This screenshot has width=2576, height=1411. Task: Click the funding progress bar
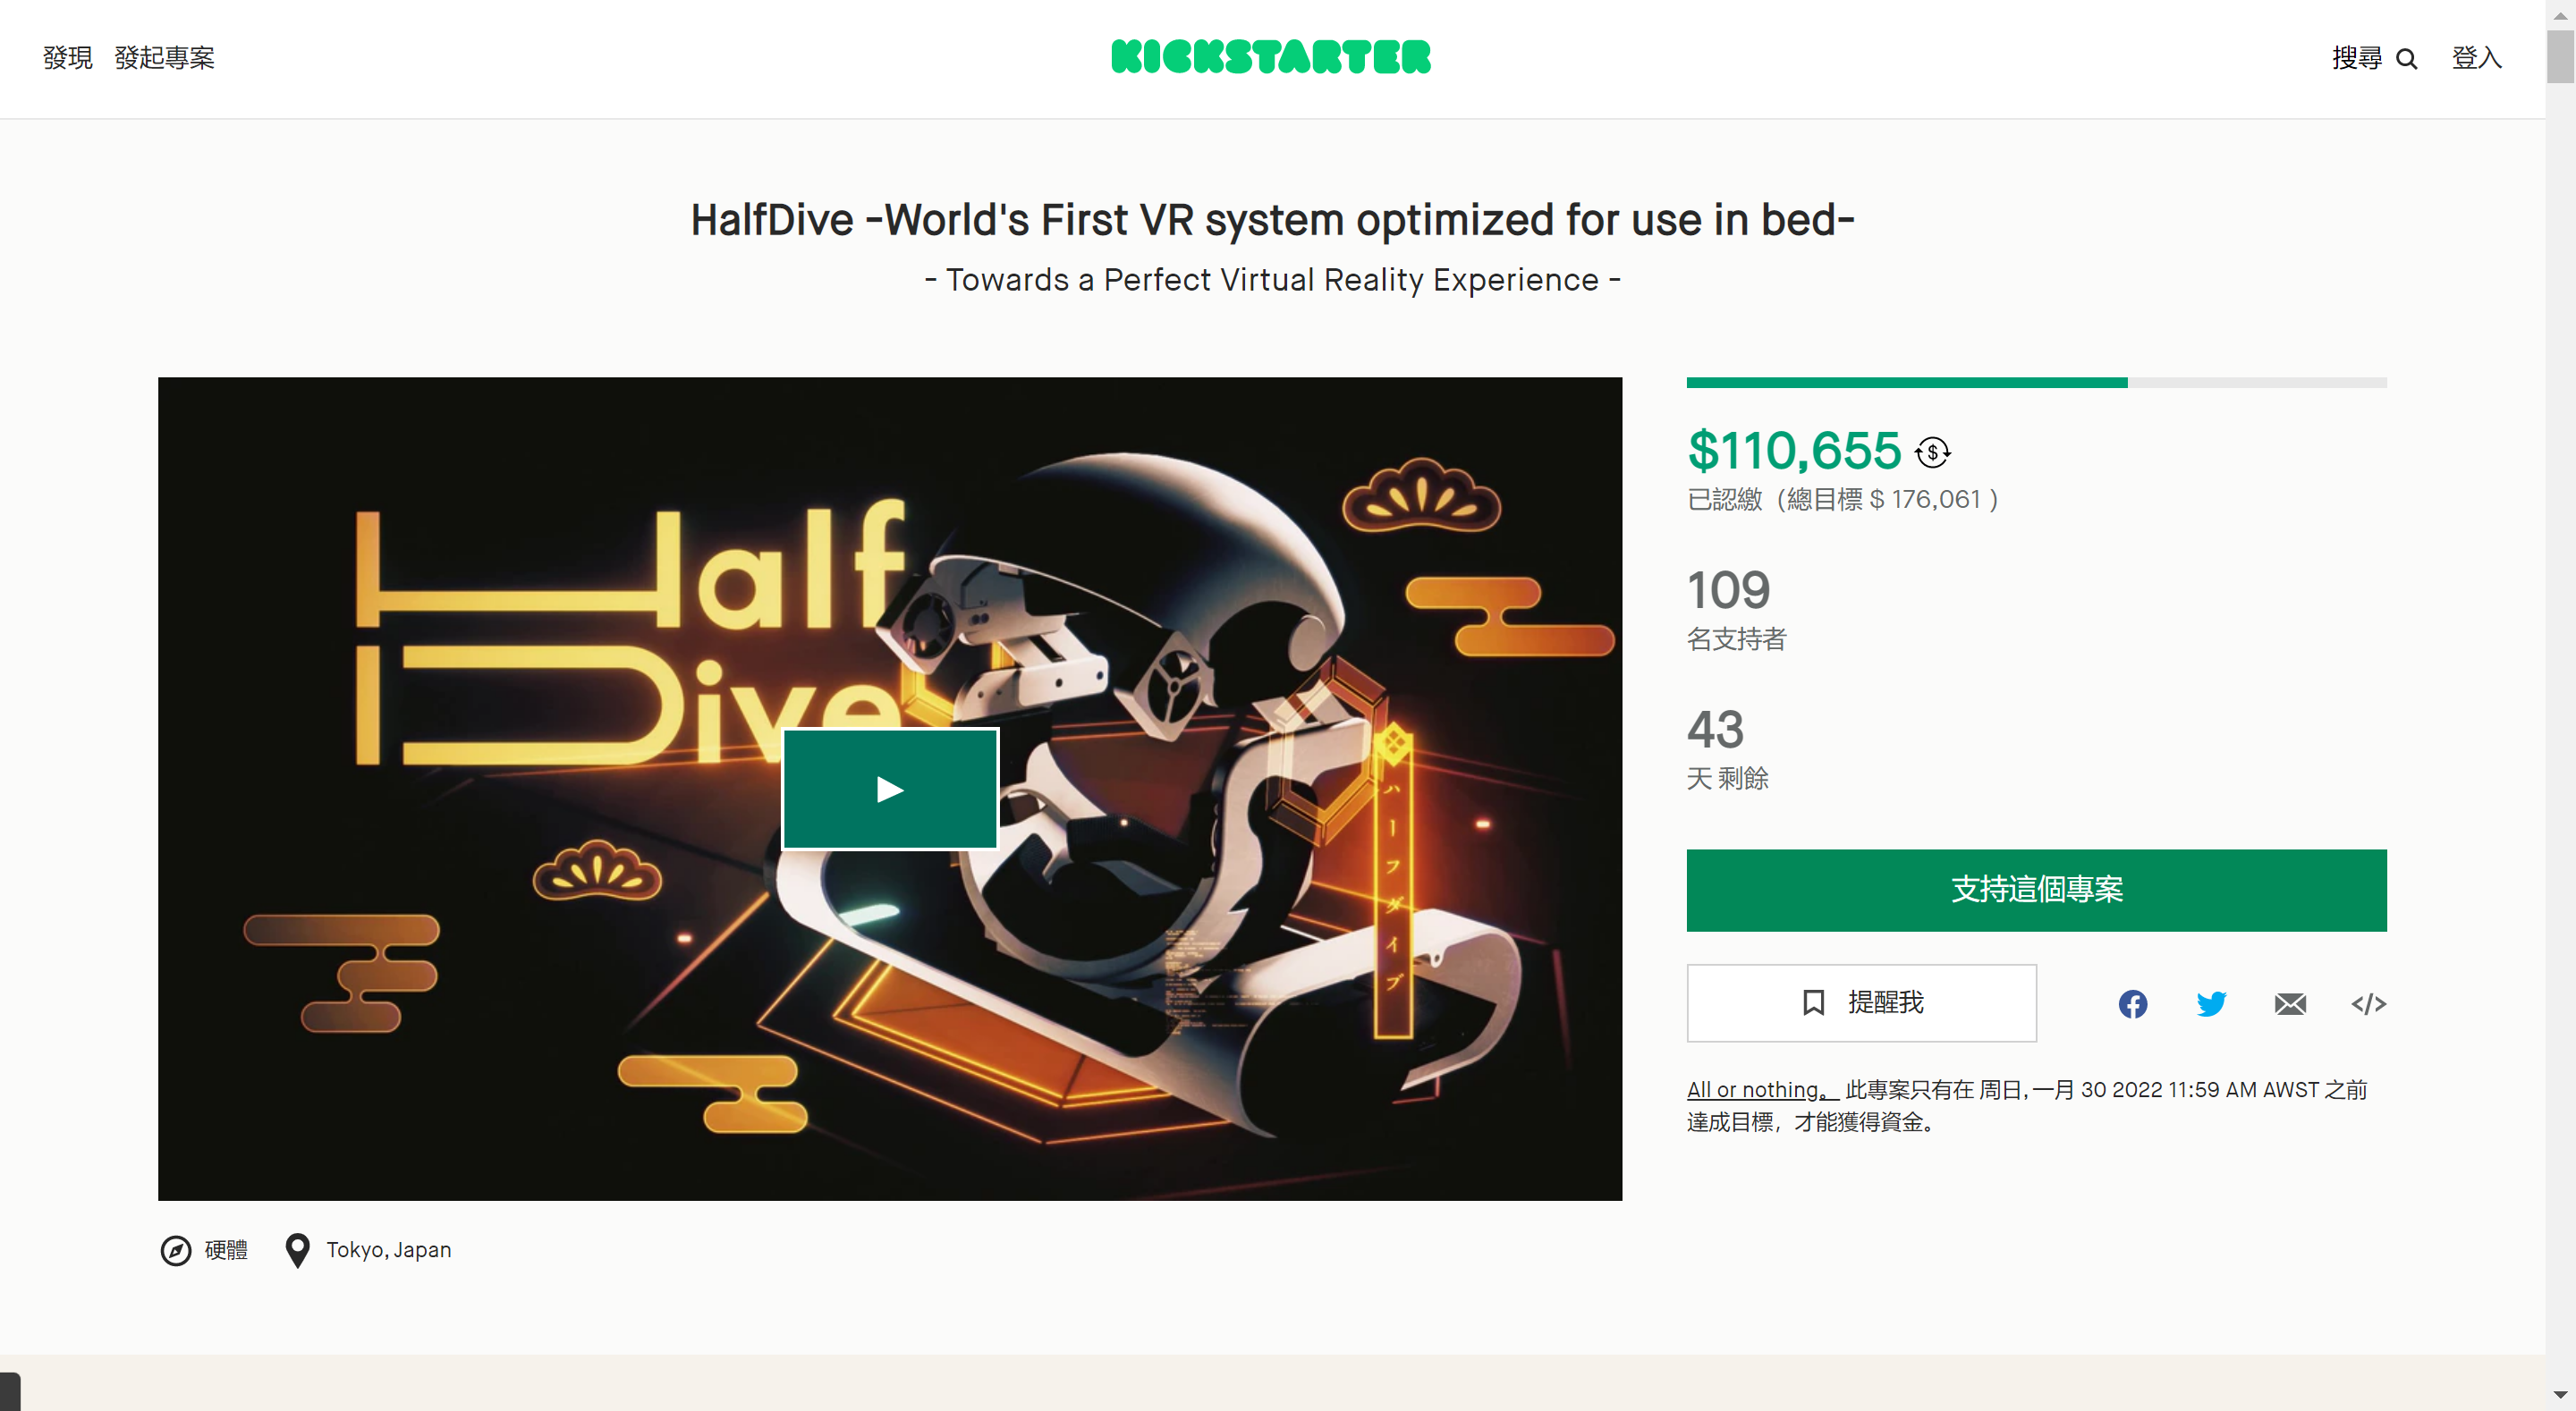[x=2036, y=382]
